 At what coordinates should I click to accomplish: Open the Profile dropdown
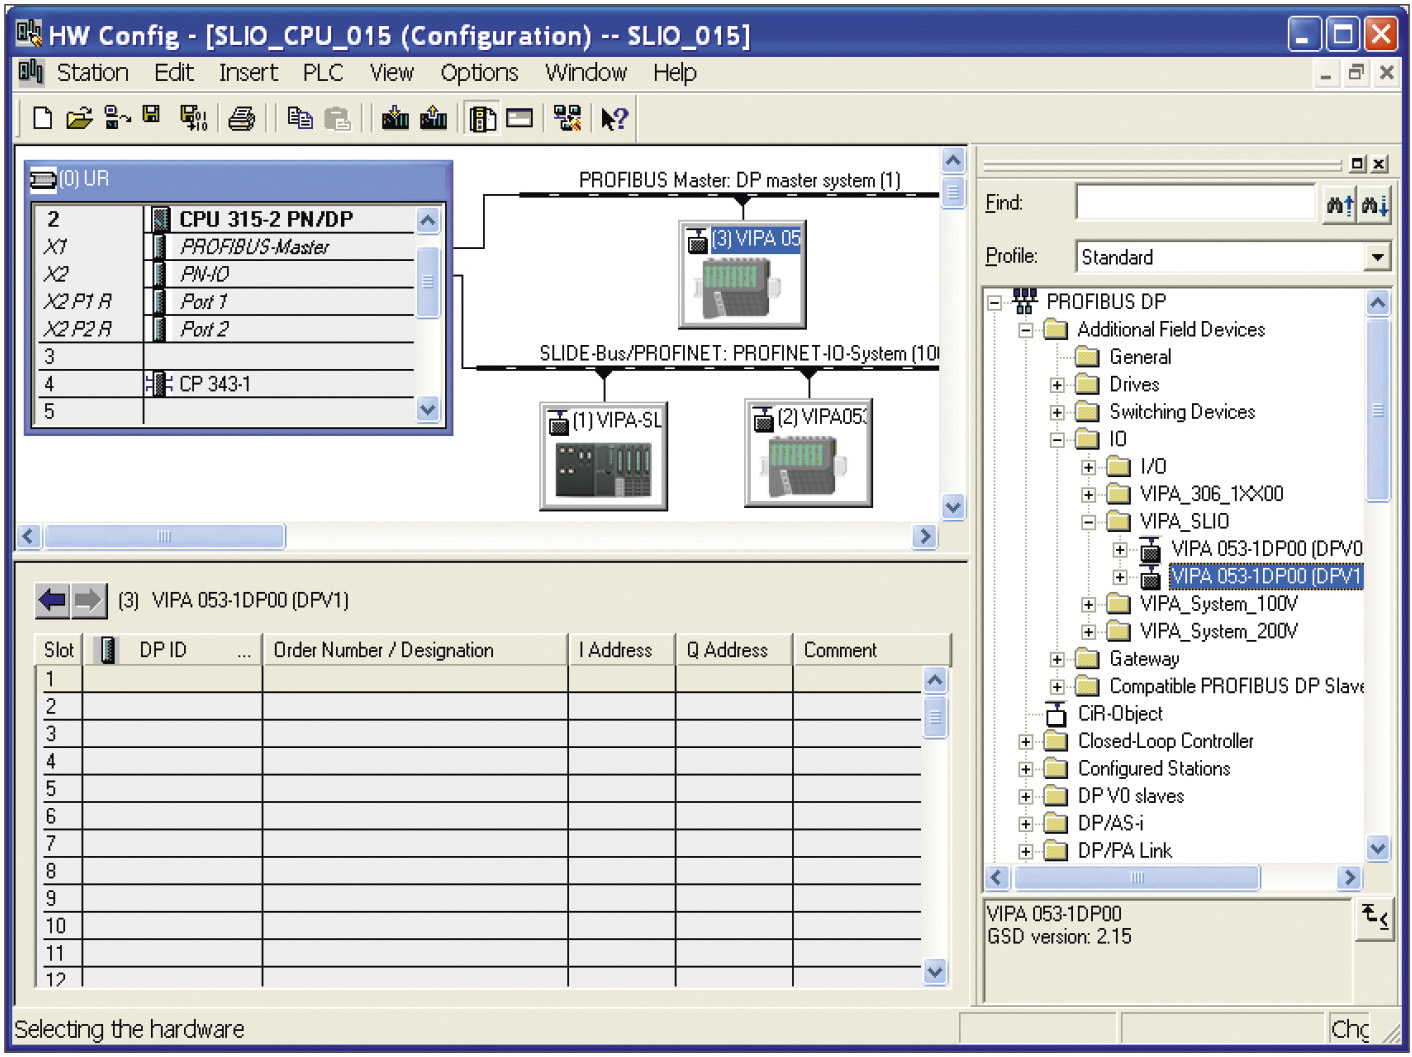(x=1378, y=257)
